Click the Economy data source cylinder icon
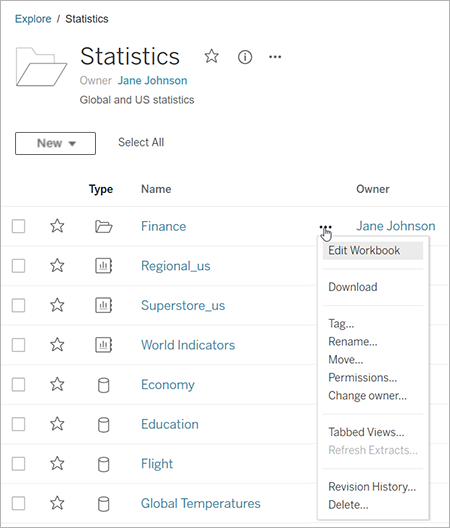This screenshot has height=528, width=450. click(x=103, y=385)
